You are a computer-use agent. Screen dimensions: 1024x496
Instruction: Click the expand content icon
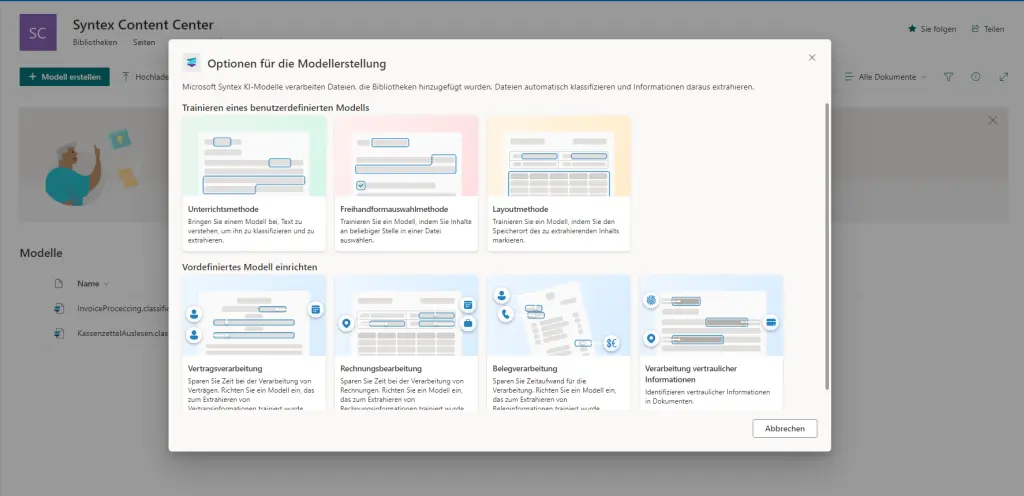click(x=1004, y=77)
